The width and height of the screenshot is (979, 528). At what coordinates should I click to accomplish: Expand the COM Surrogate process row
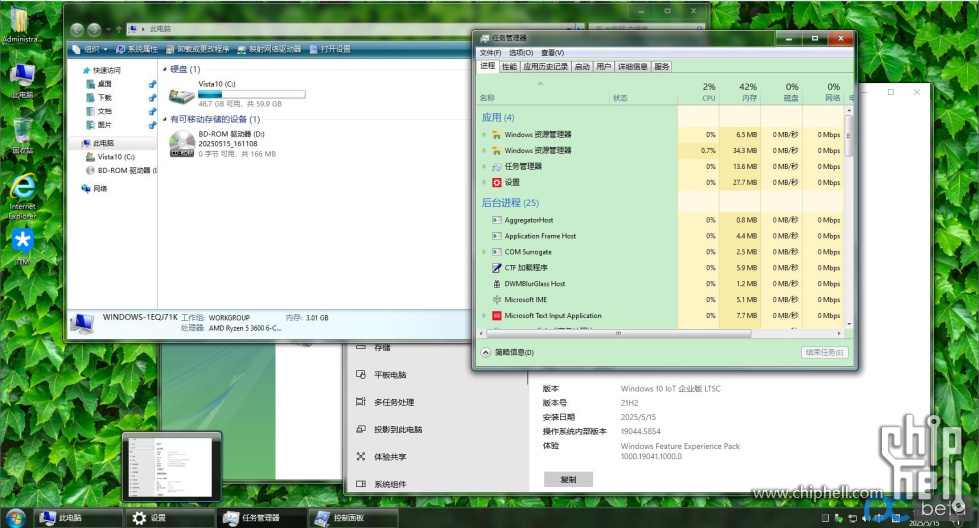[484, 252]
